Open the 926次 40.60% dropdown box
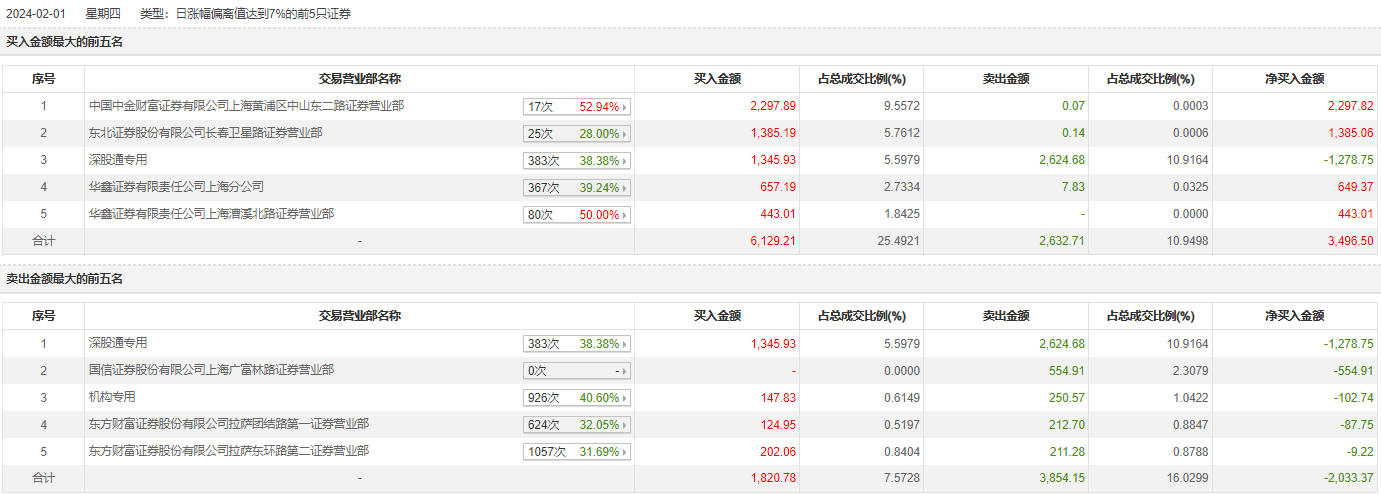 click(x=577, y=398)
